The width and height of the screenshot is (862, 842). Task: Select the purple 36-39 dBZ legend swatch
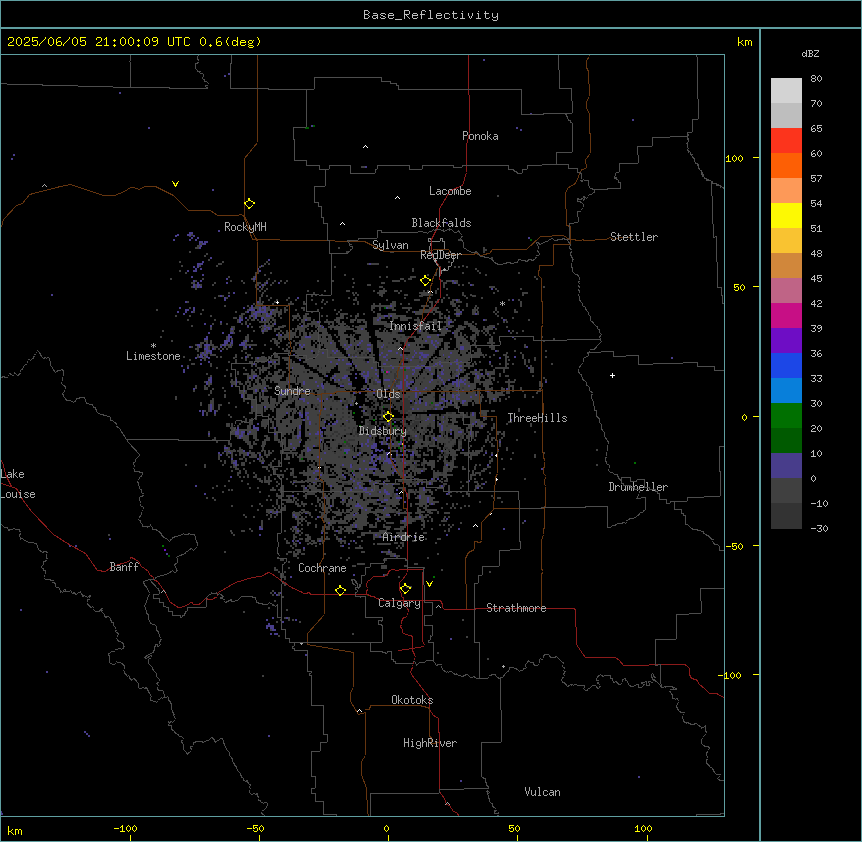point(786,341)
